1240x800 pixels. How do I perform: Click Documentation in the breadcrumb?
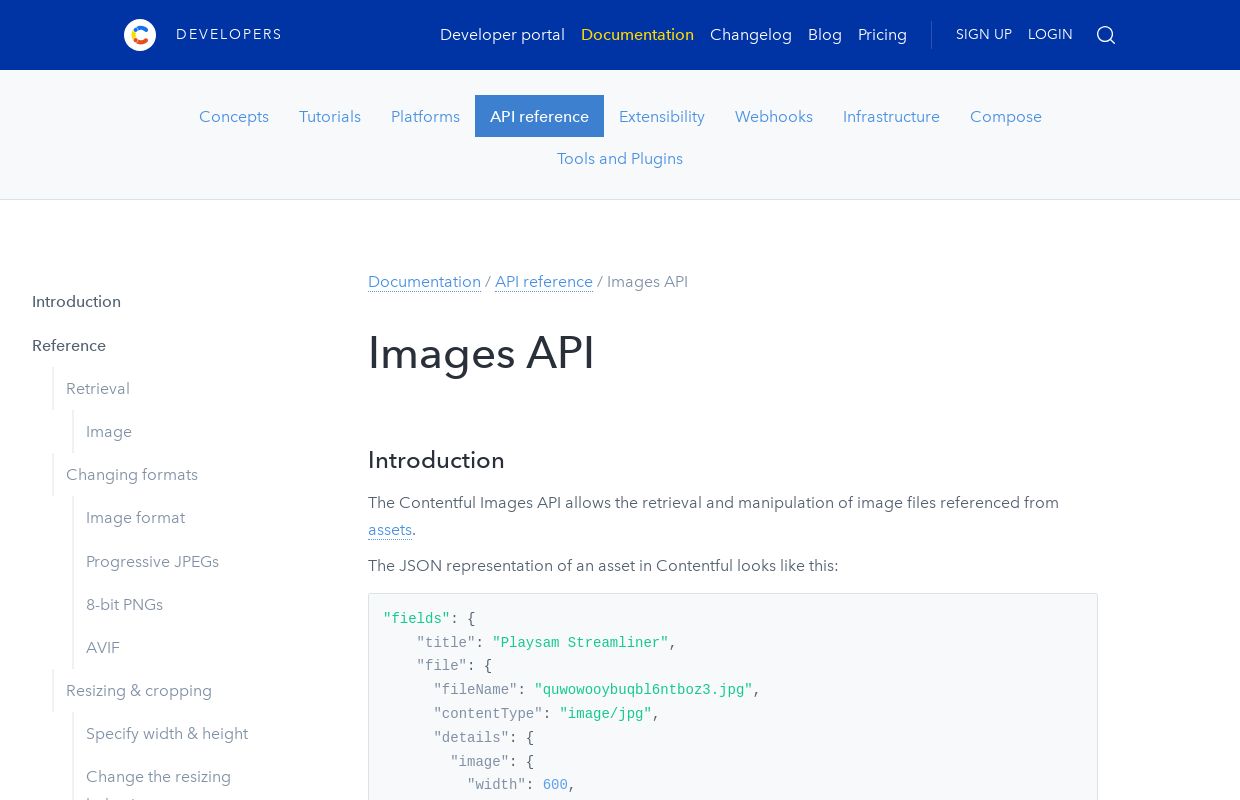click(424, 282)
